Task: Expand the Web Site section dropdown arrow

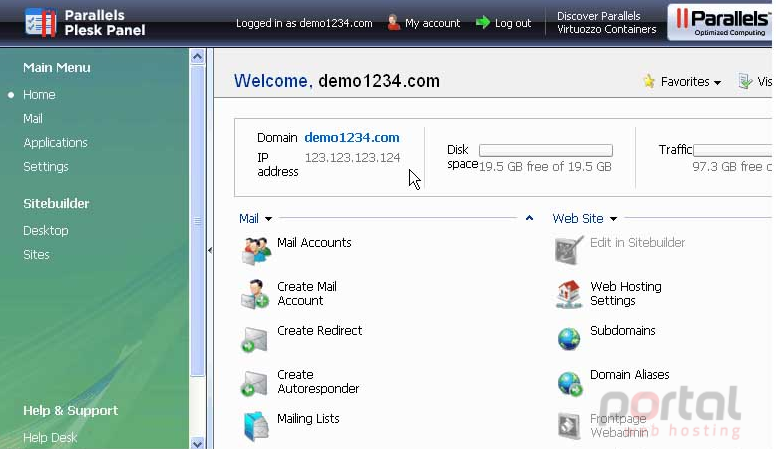Action: (613, 219)
